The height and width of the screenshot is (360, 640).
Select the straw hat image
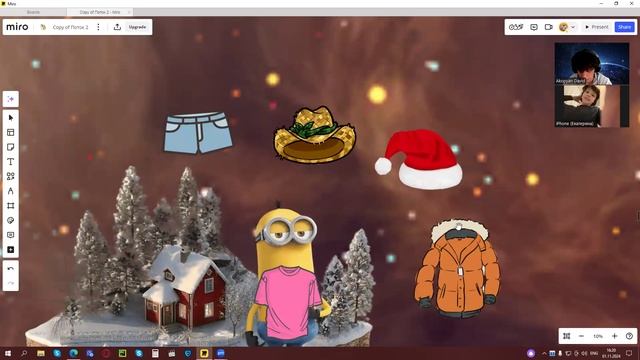pyautogui.click(x=315, y=135)
